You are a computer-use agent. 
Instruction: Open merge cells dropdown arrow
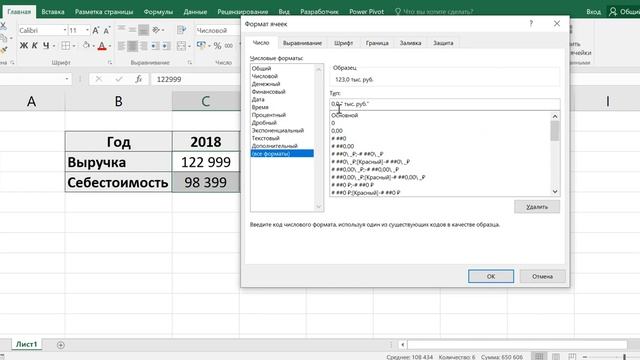pos(189,46)
